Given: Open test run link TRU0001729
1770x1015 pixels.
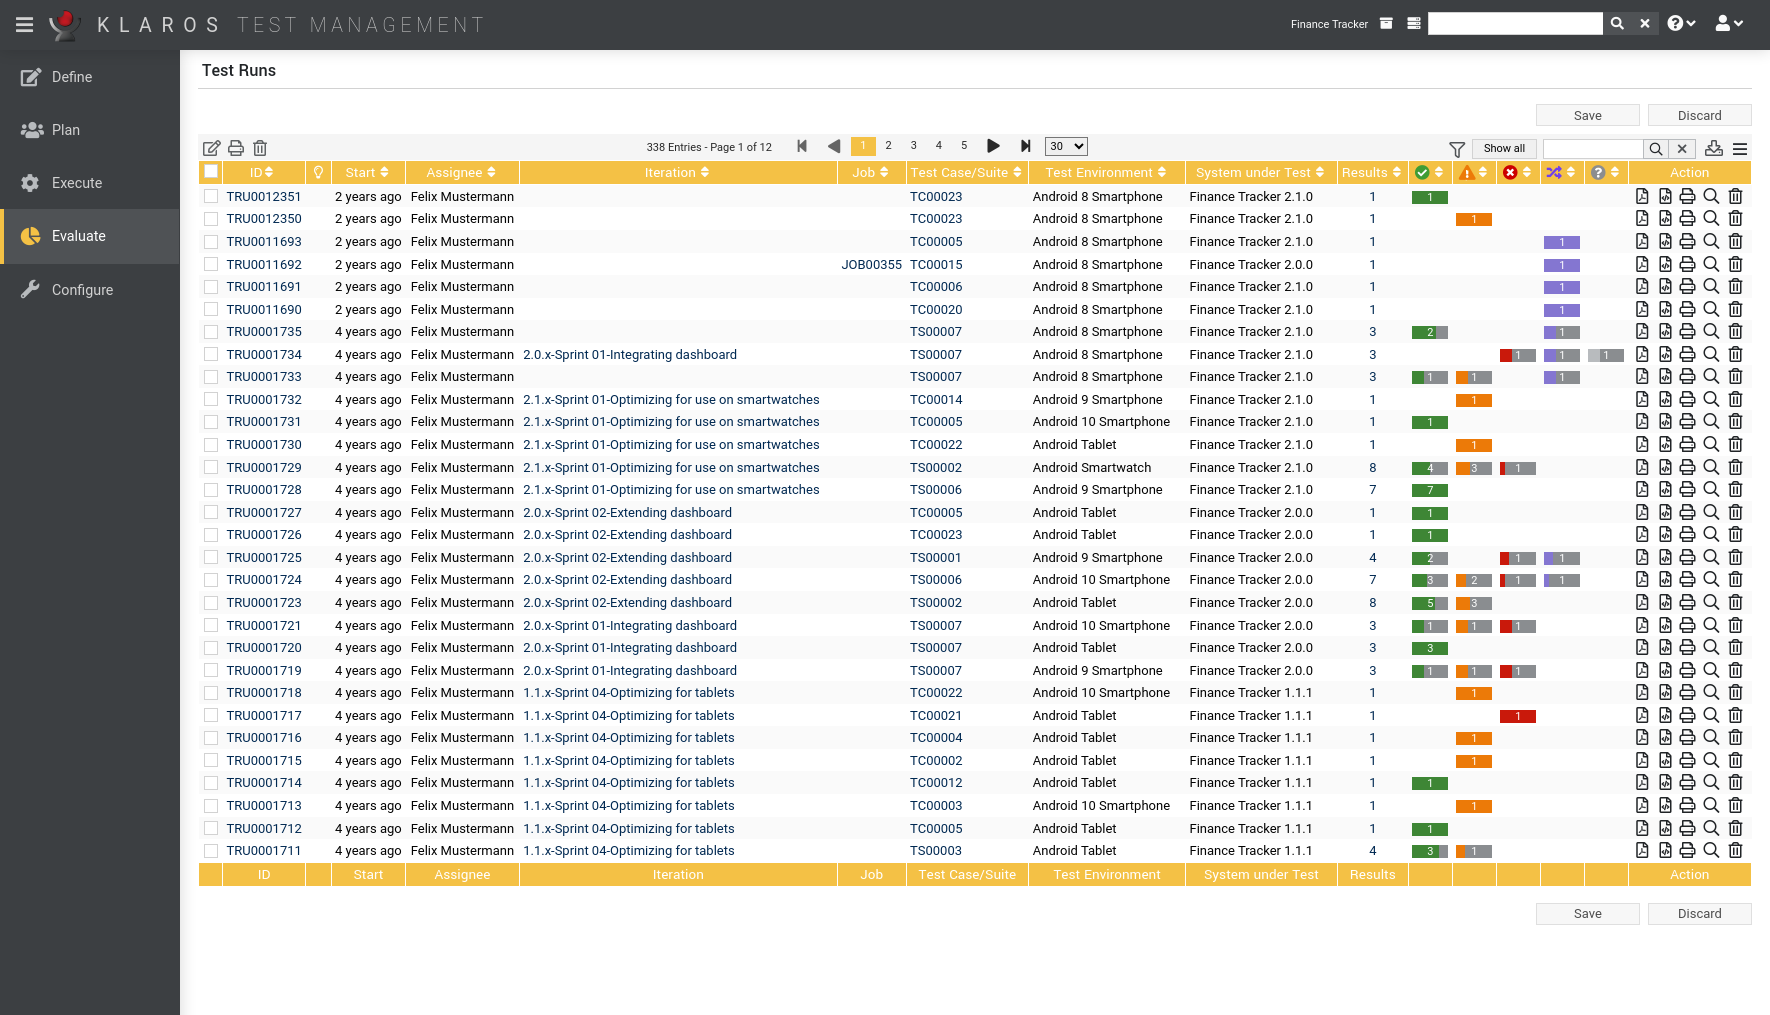Looking at the screenshot, I should [264, 467].
